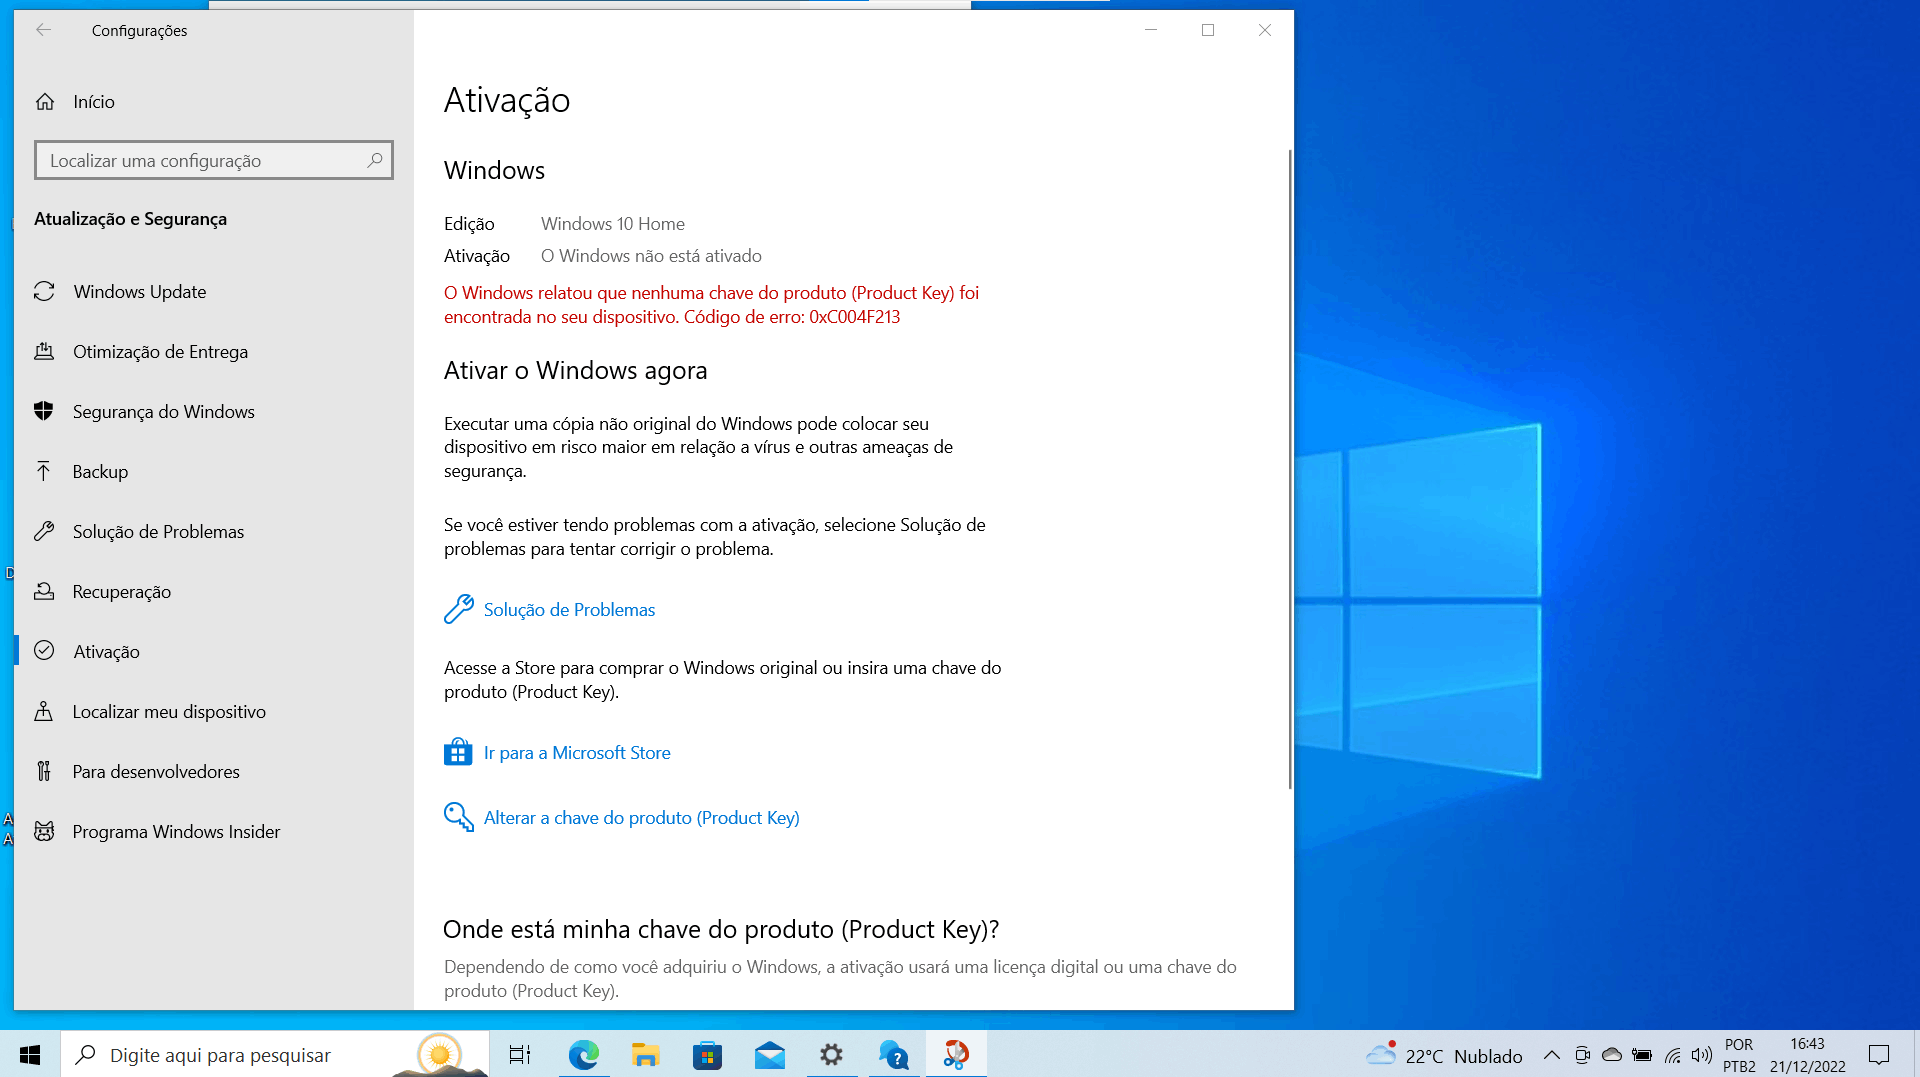Click the error code 0xC004F213 message
The height and width of the screenshot is (1077, 1920).
click(712, 305)
